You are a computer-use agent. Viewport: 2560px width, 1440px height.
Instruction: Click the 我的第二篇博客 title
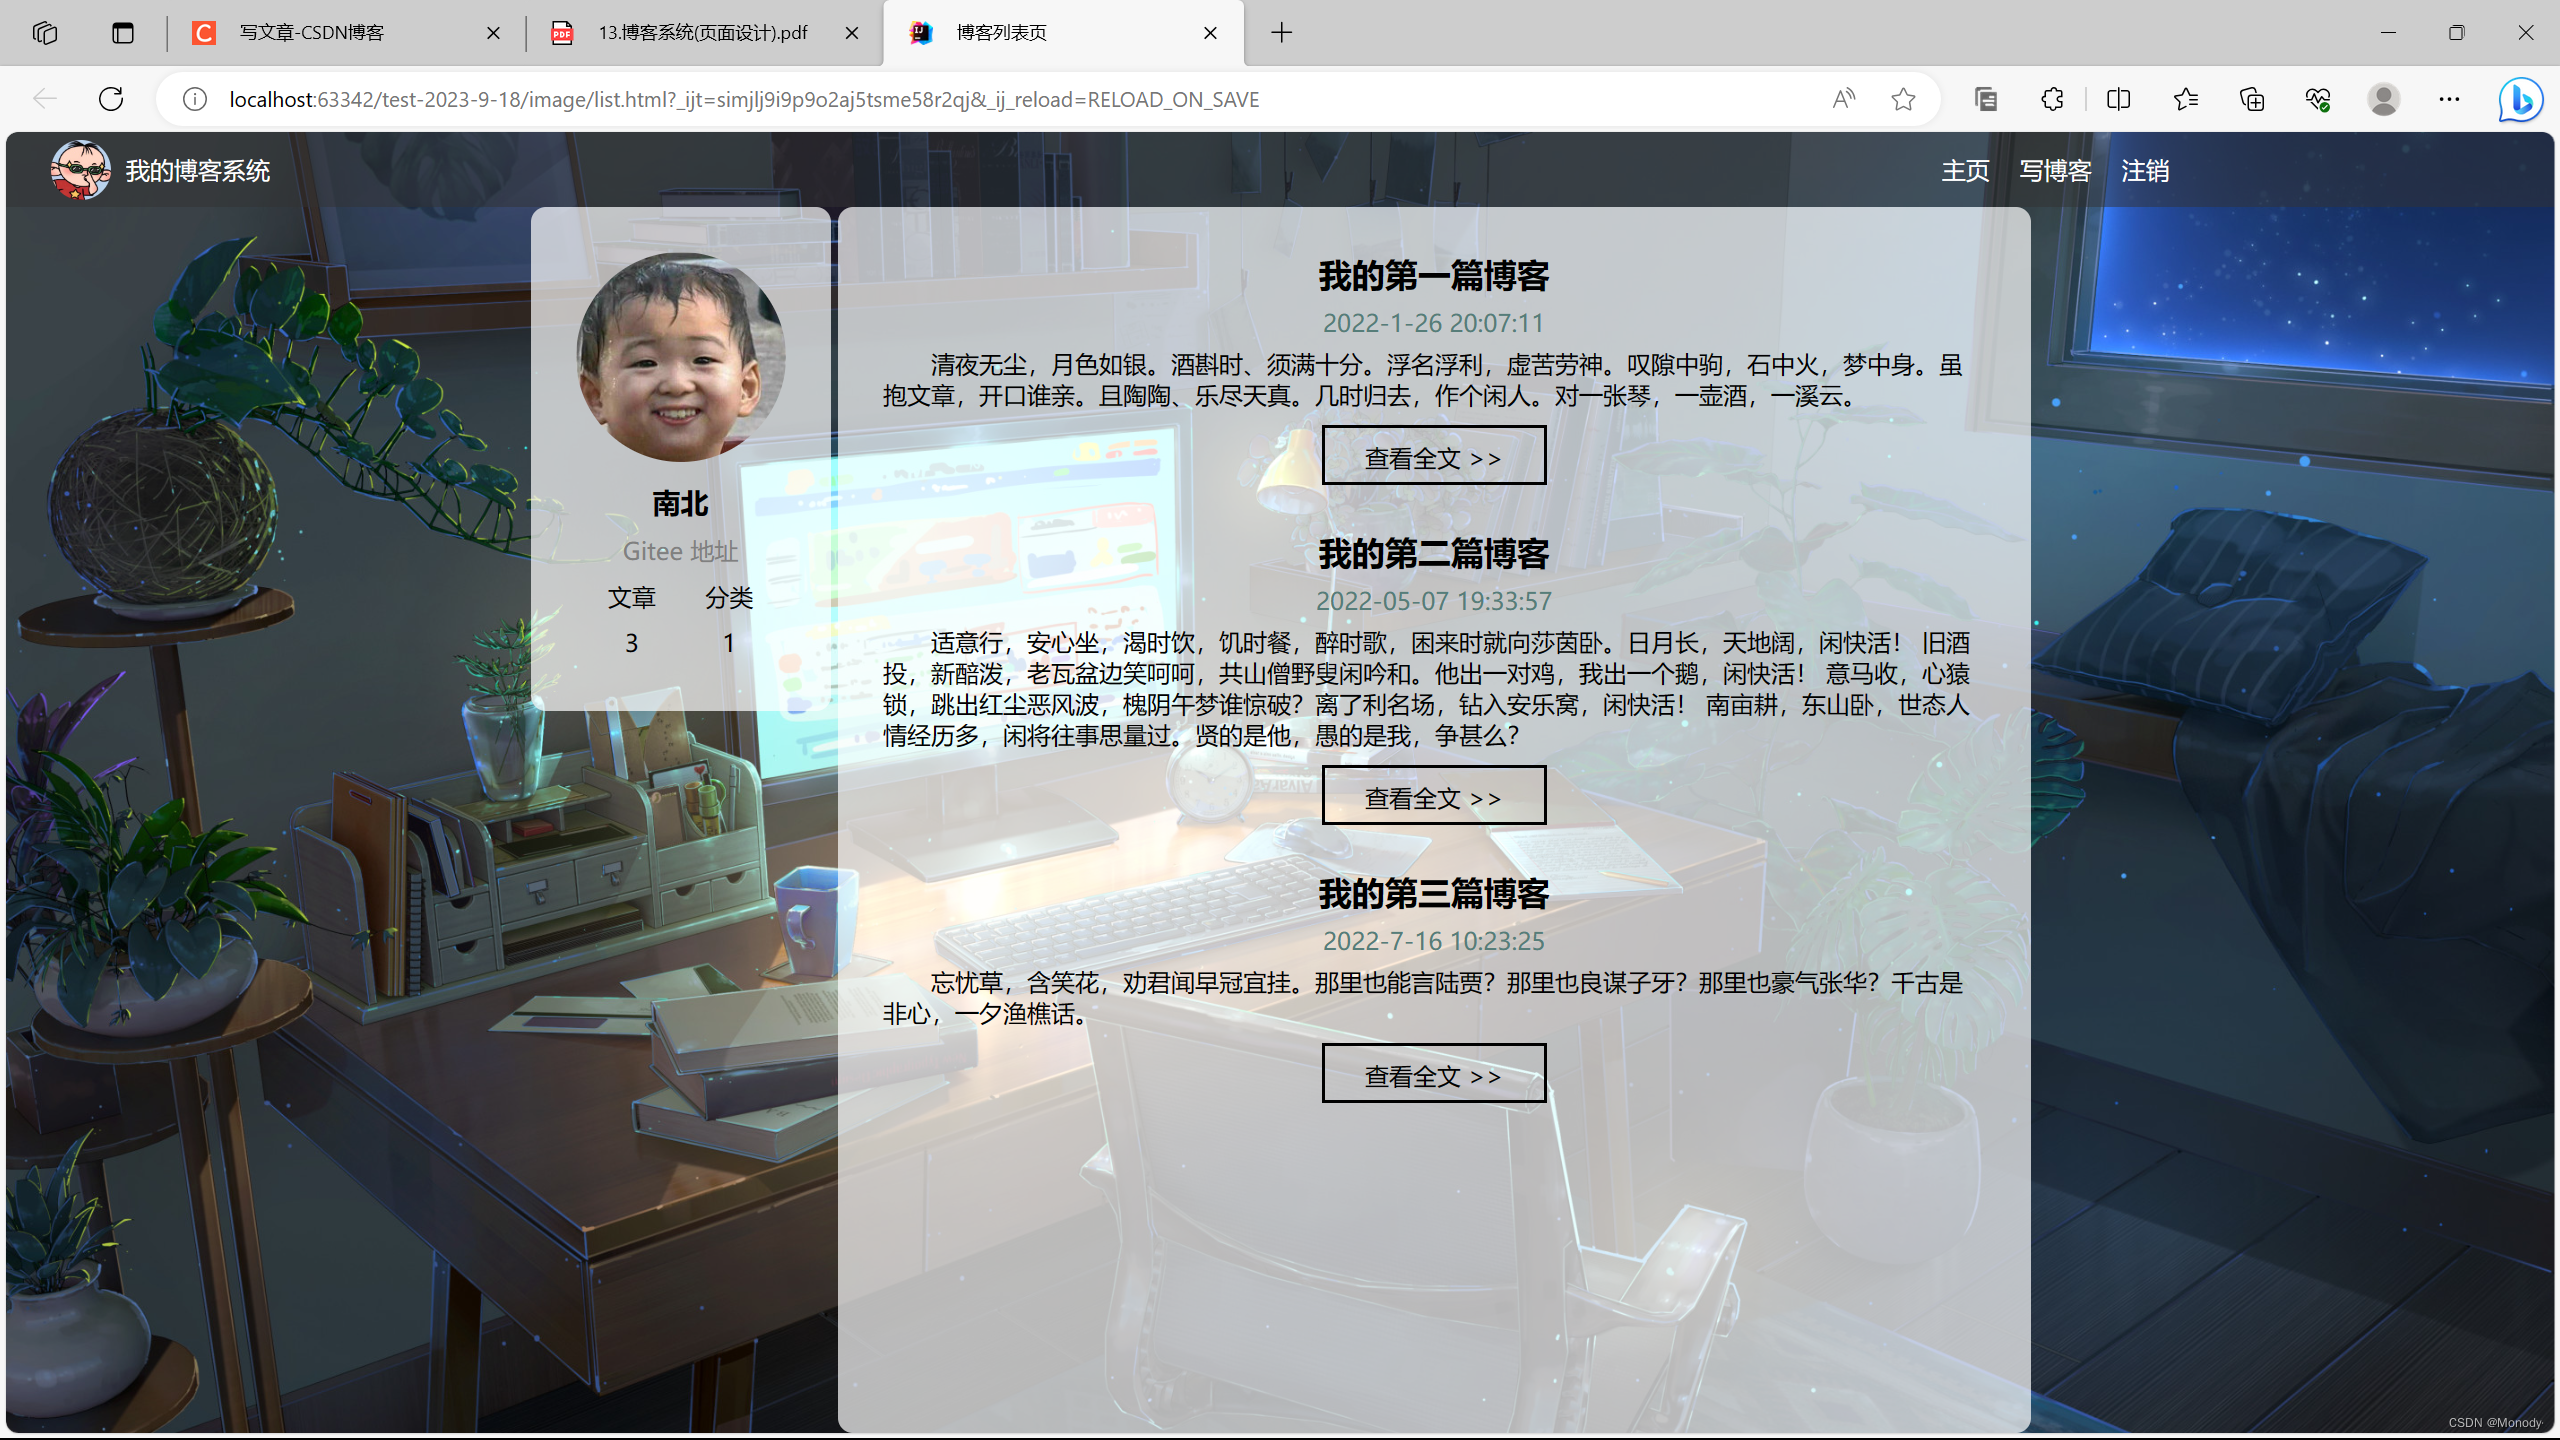pyautogui.click(x=1434, y=554)
